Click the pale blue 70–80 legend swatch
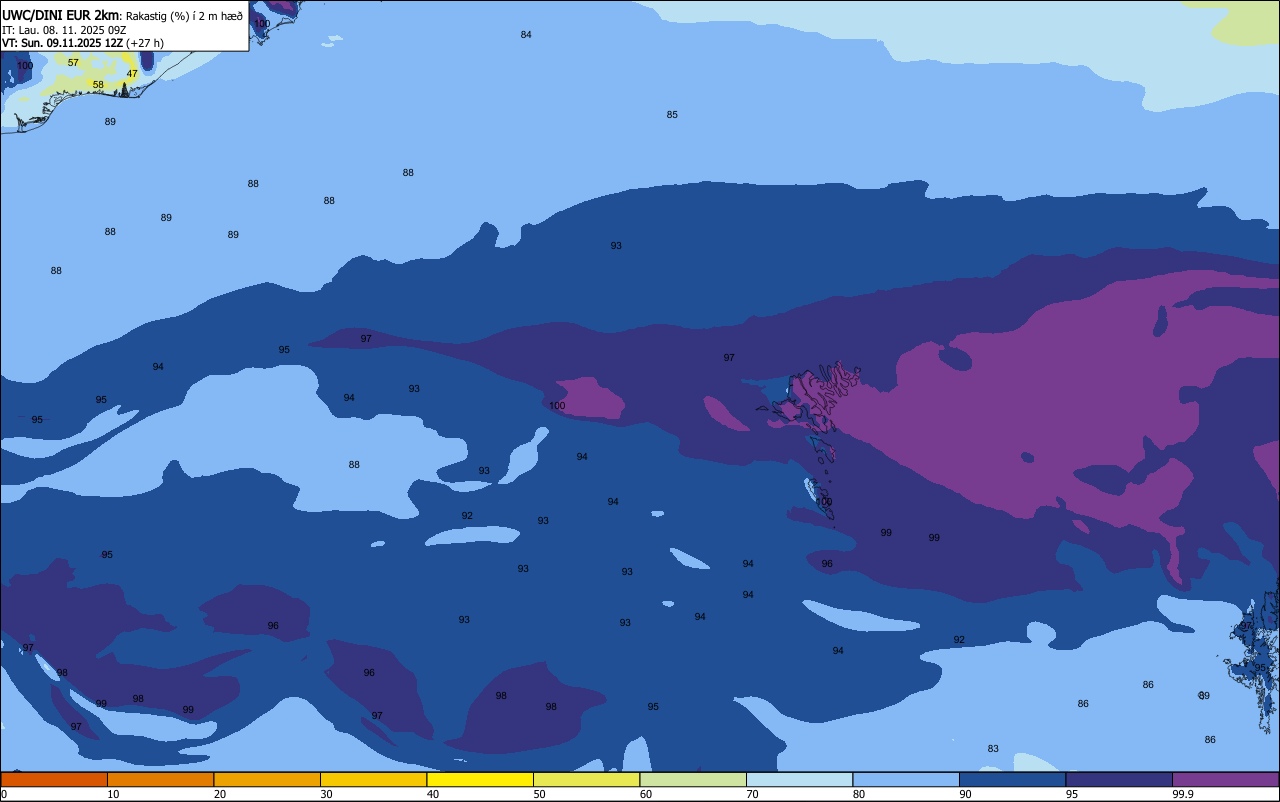Image resolution: width=1280 pixels, height=802 pixels. click(x=799, y=779)
